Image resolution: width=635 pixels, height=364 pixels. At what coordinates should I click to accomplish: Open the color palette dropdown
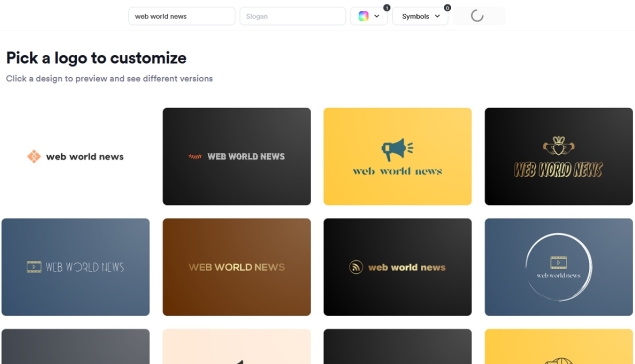pyautogui.click(x=369, y=16)
